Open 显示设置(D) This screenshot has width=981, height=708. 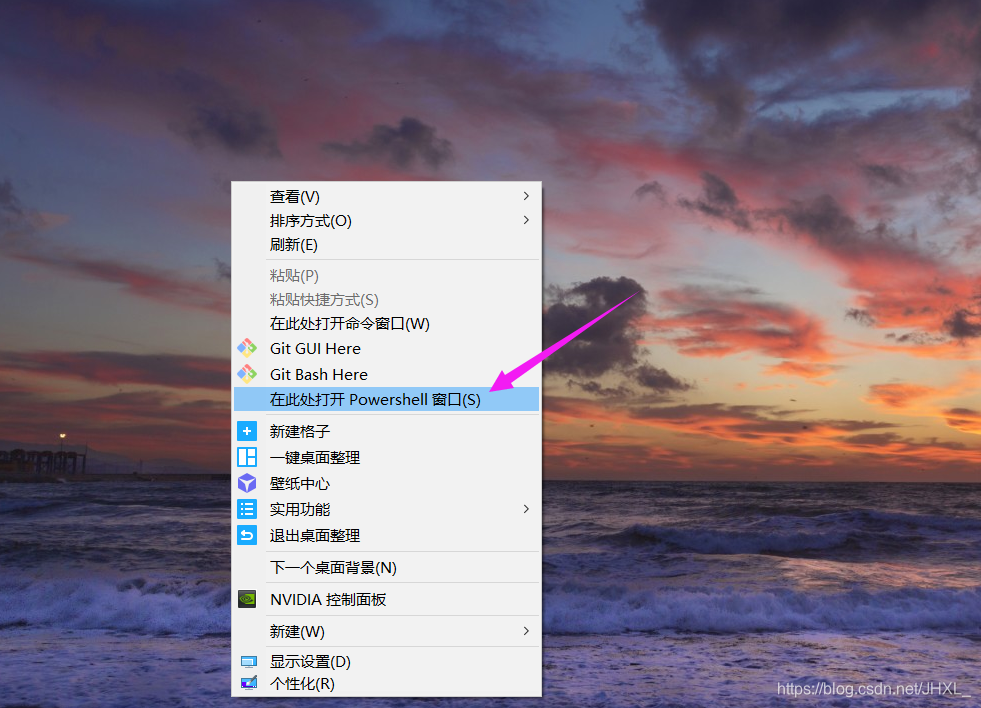click(x=386, y=661)
